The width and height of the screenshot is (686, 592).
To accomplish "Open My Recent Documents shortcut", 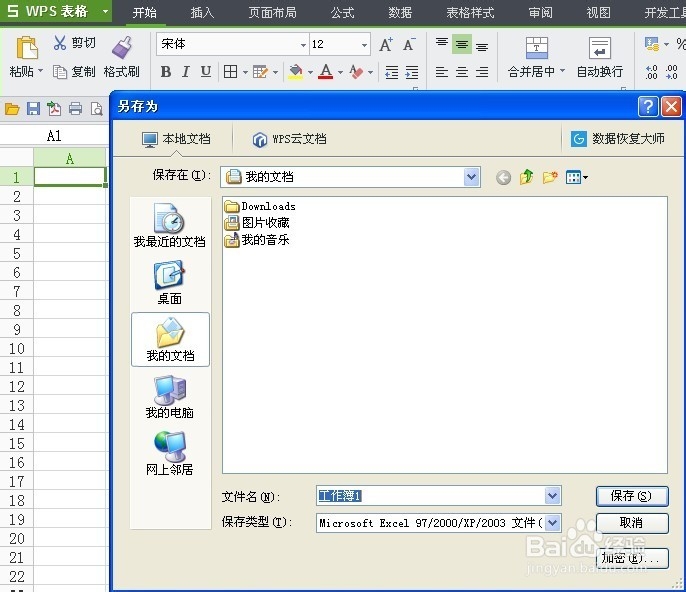I will (x=169, y=226).
